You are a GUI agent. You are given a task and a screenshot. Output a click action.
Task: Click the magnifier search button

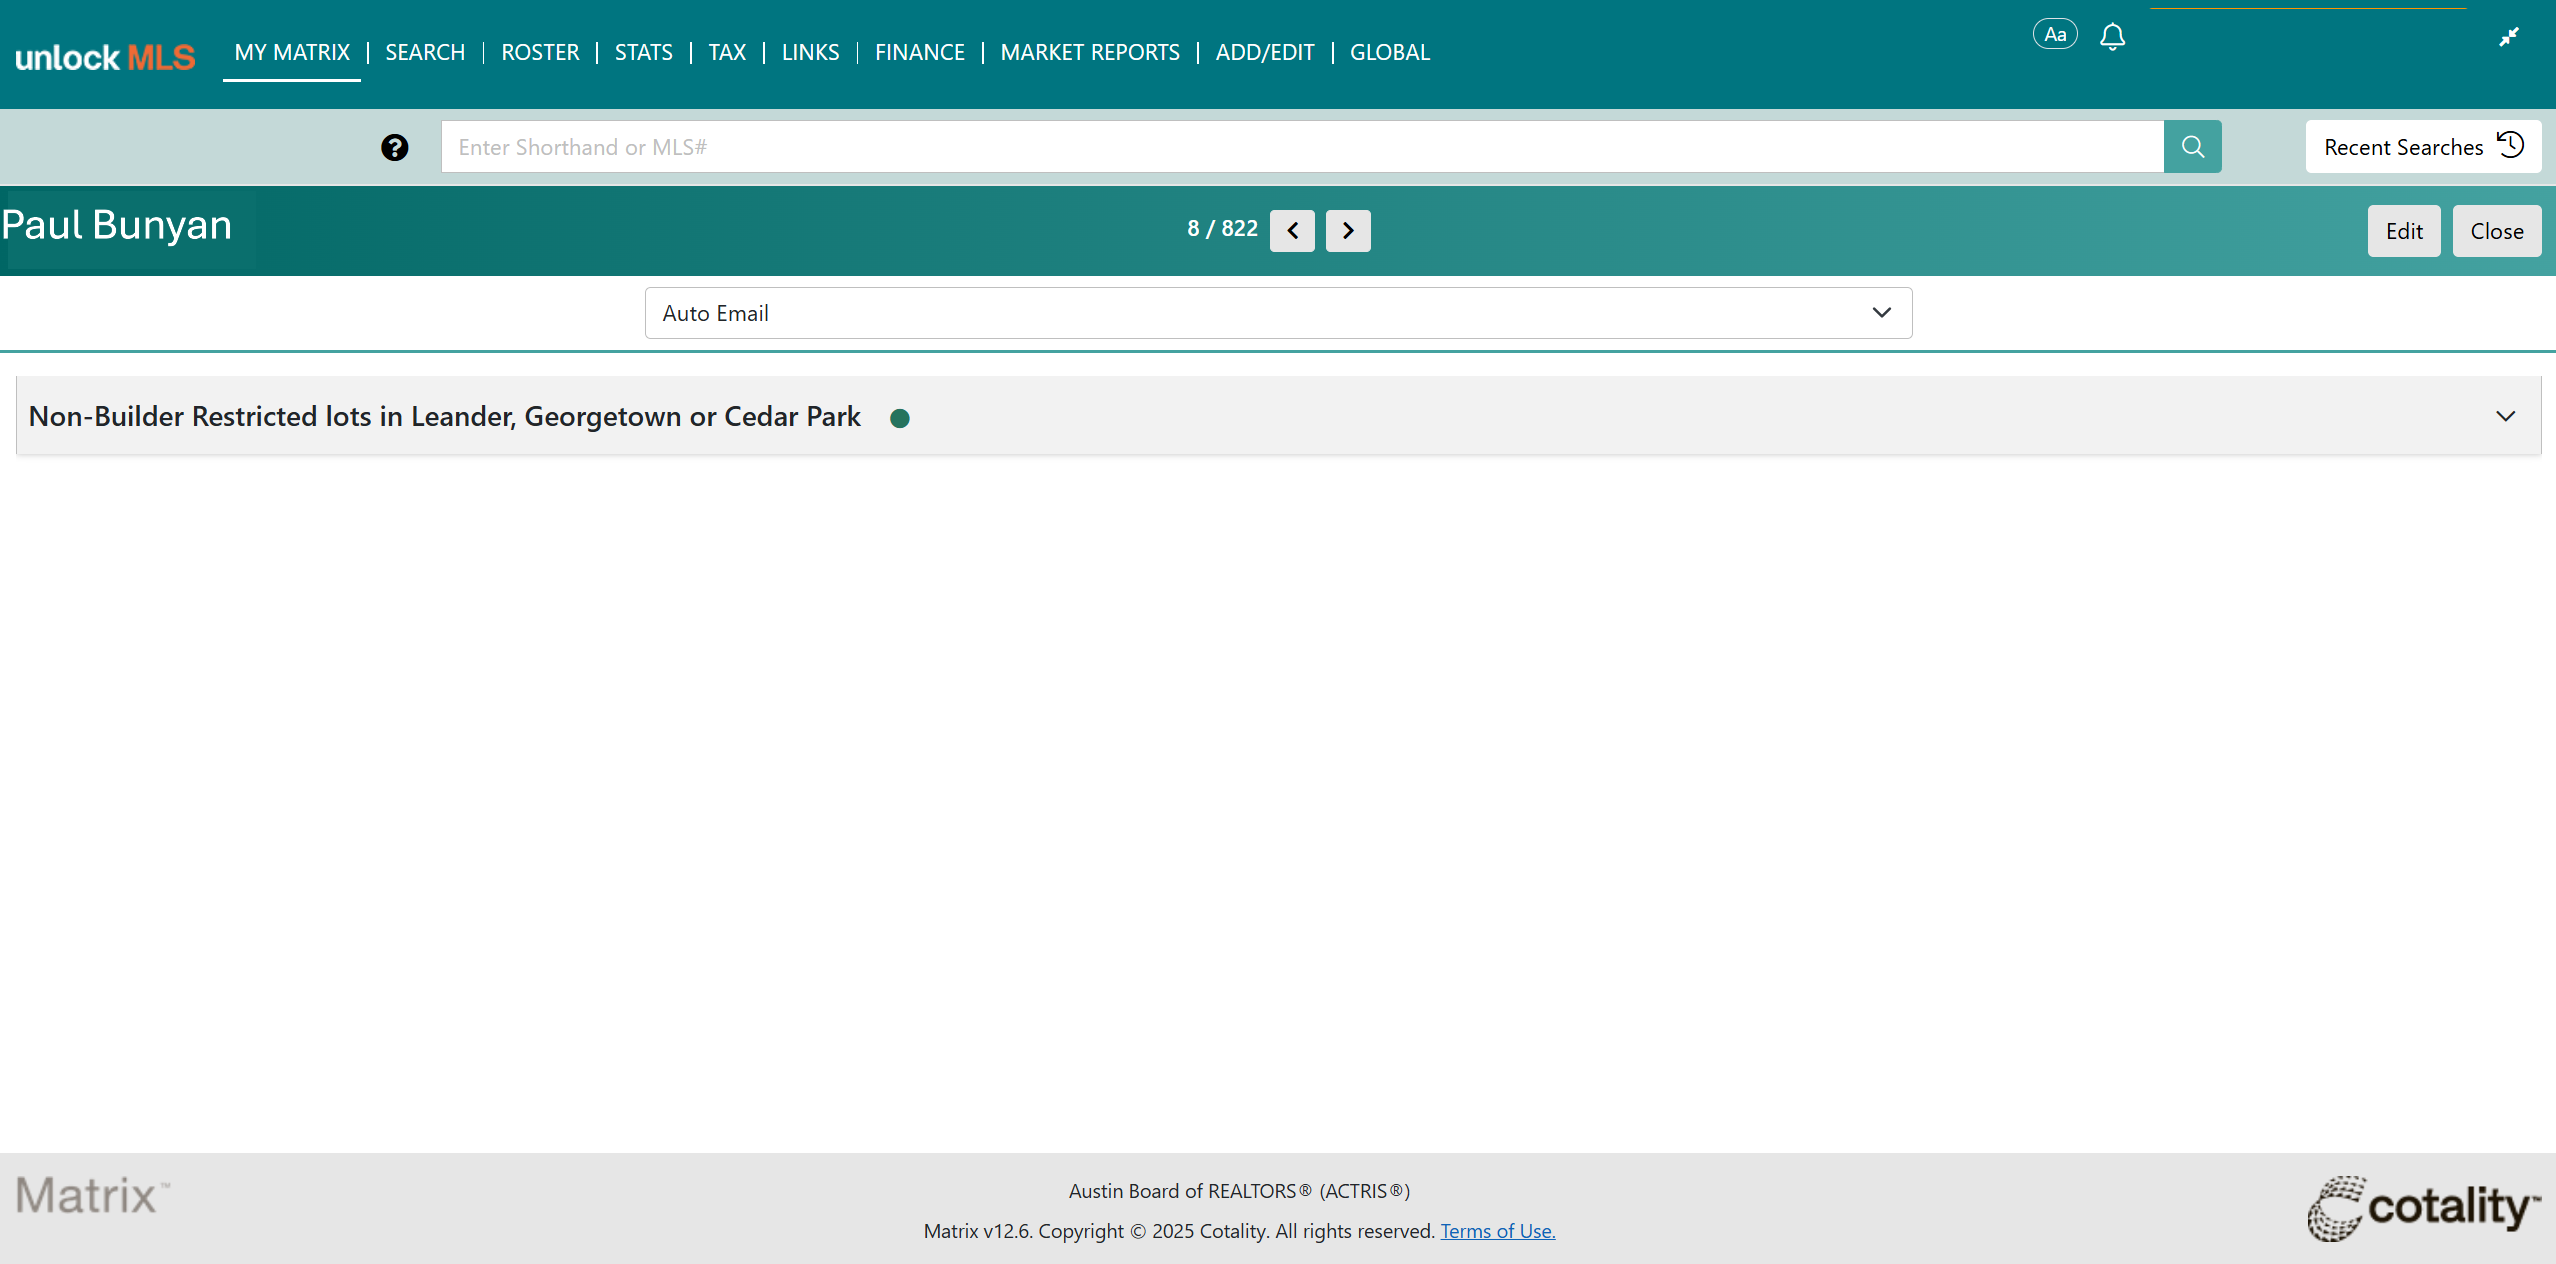(2193, 147)
